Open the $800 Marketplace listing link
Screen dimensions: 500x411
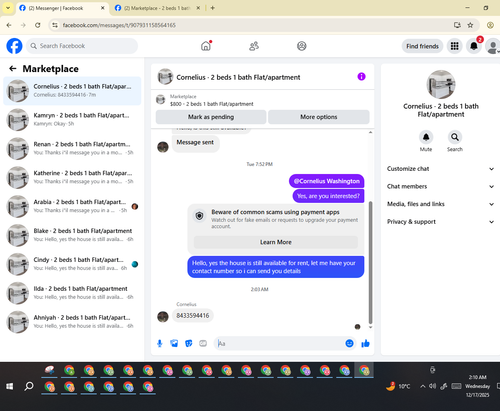point(211,104)
